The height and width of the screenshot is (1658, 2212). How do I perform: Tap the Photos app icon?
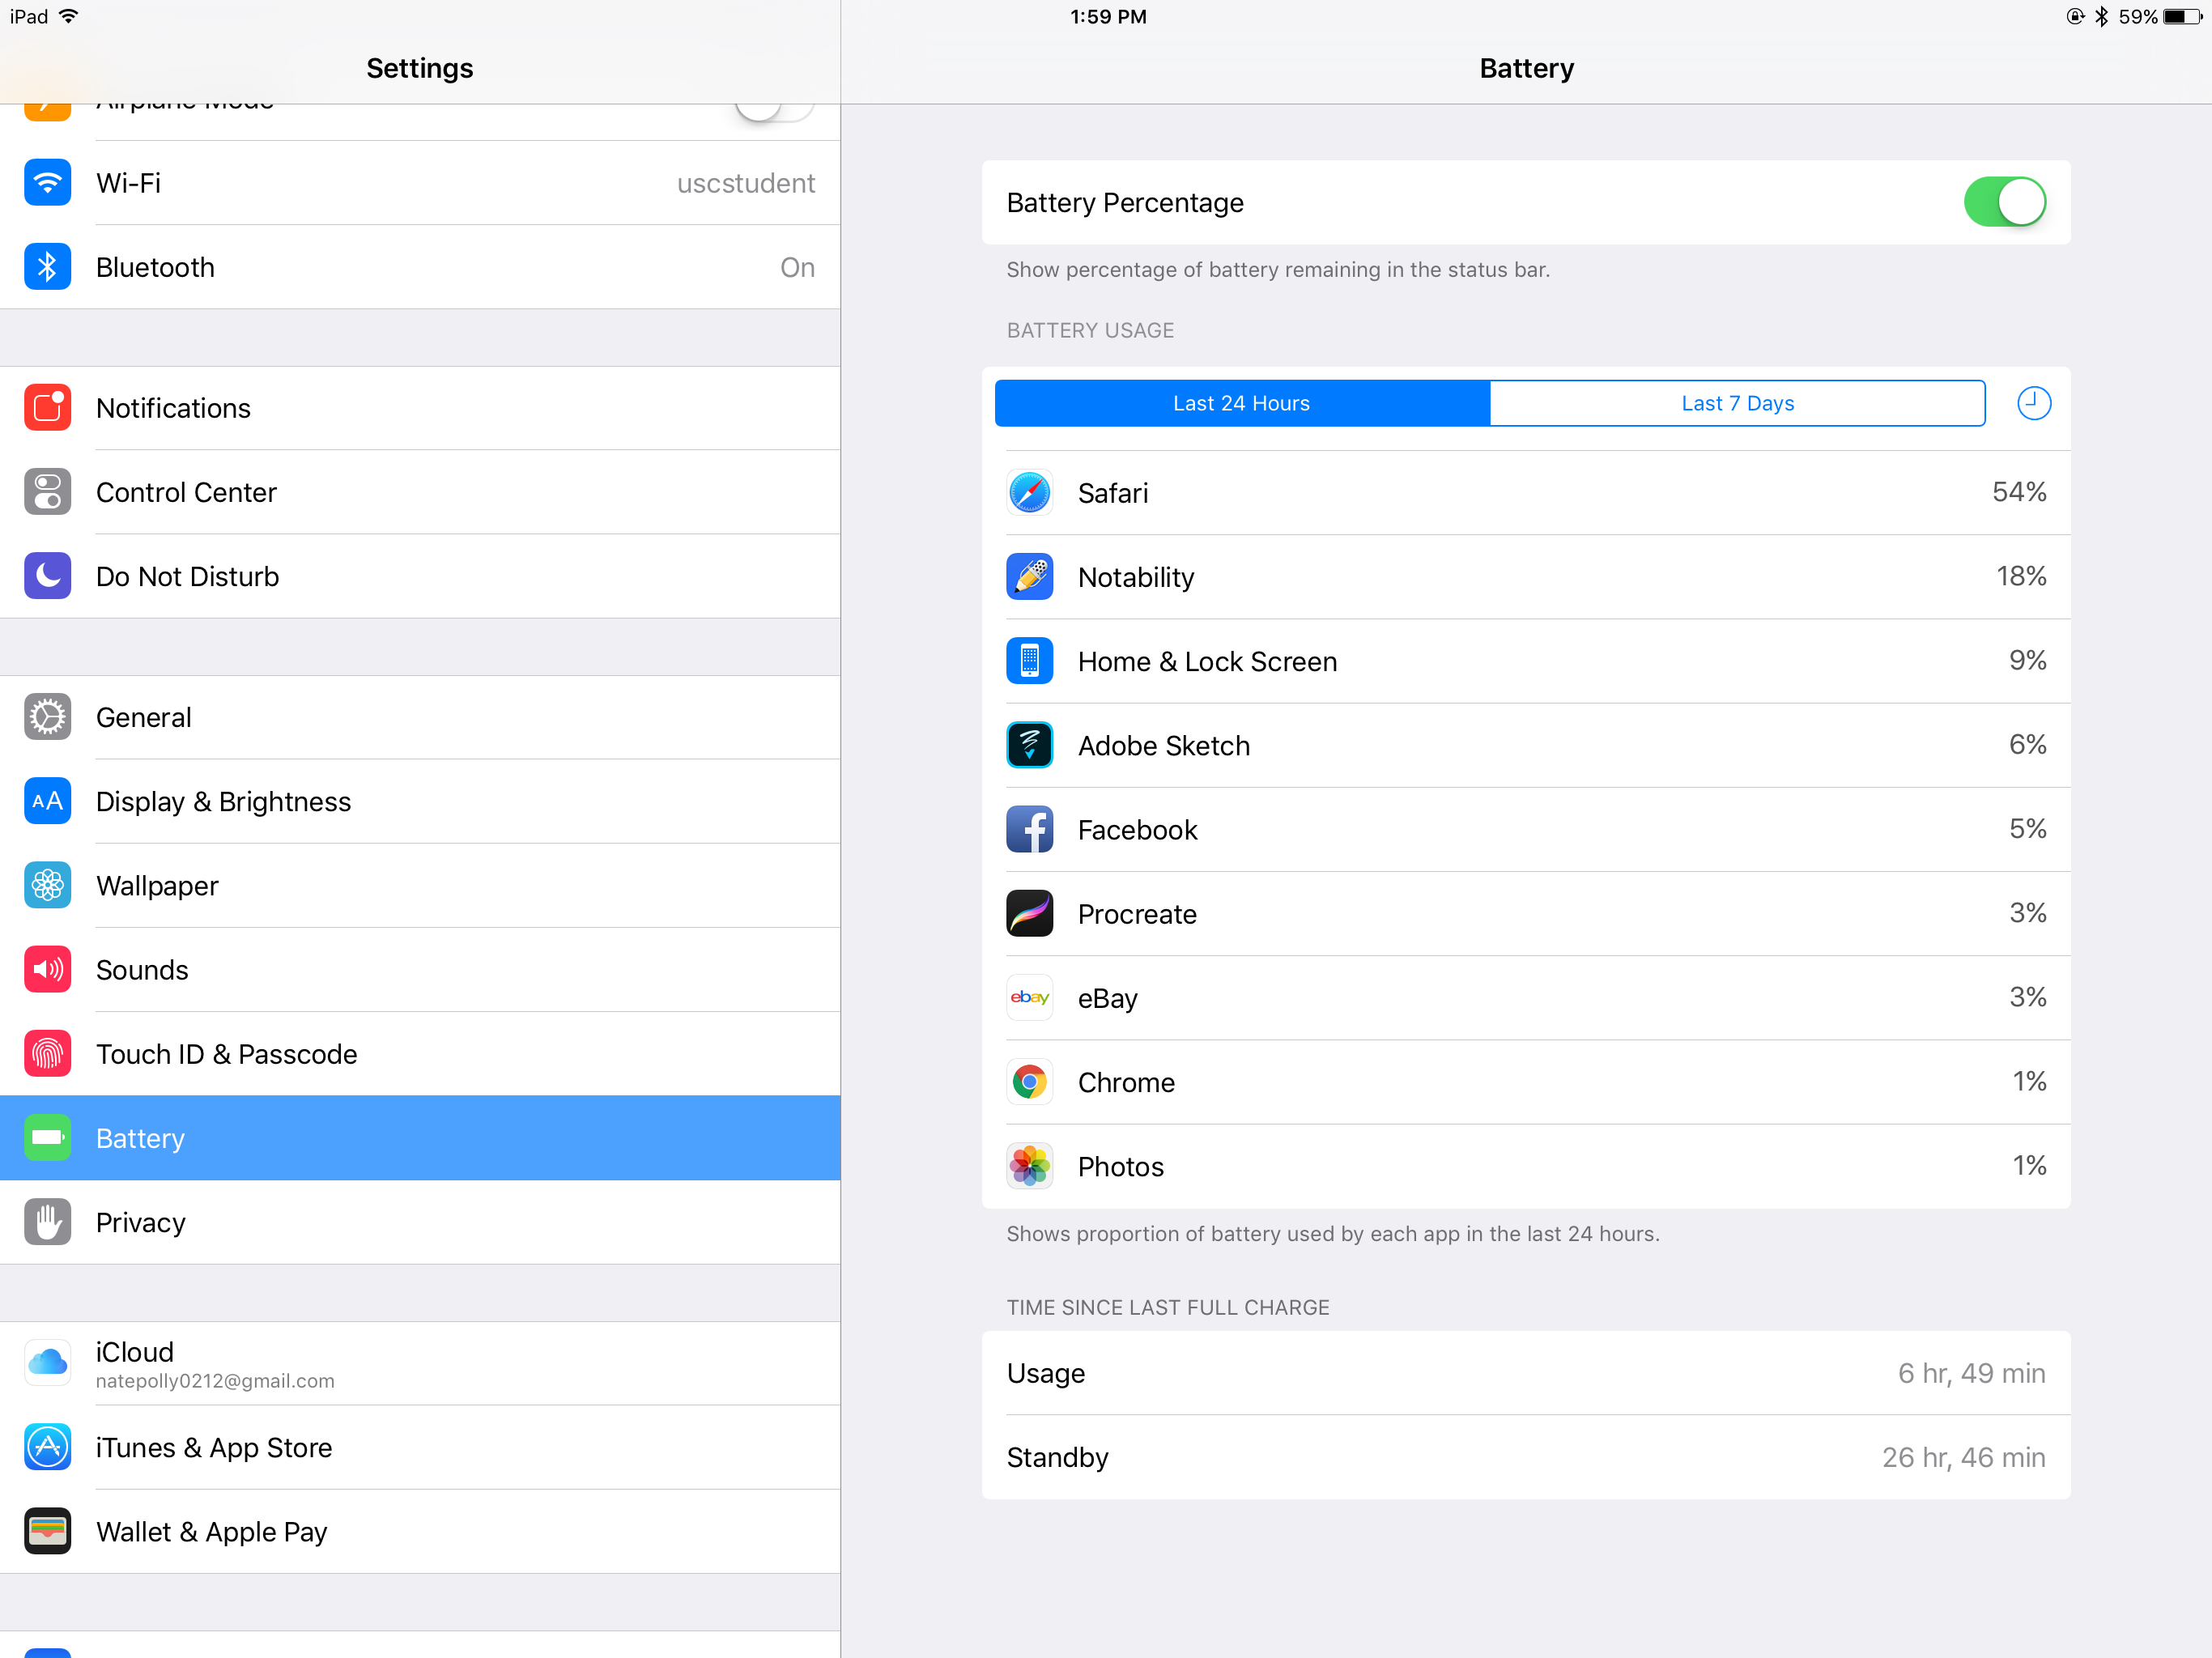pyautogui.click(x=1029, y=1166)
